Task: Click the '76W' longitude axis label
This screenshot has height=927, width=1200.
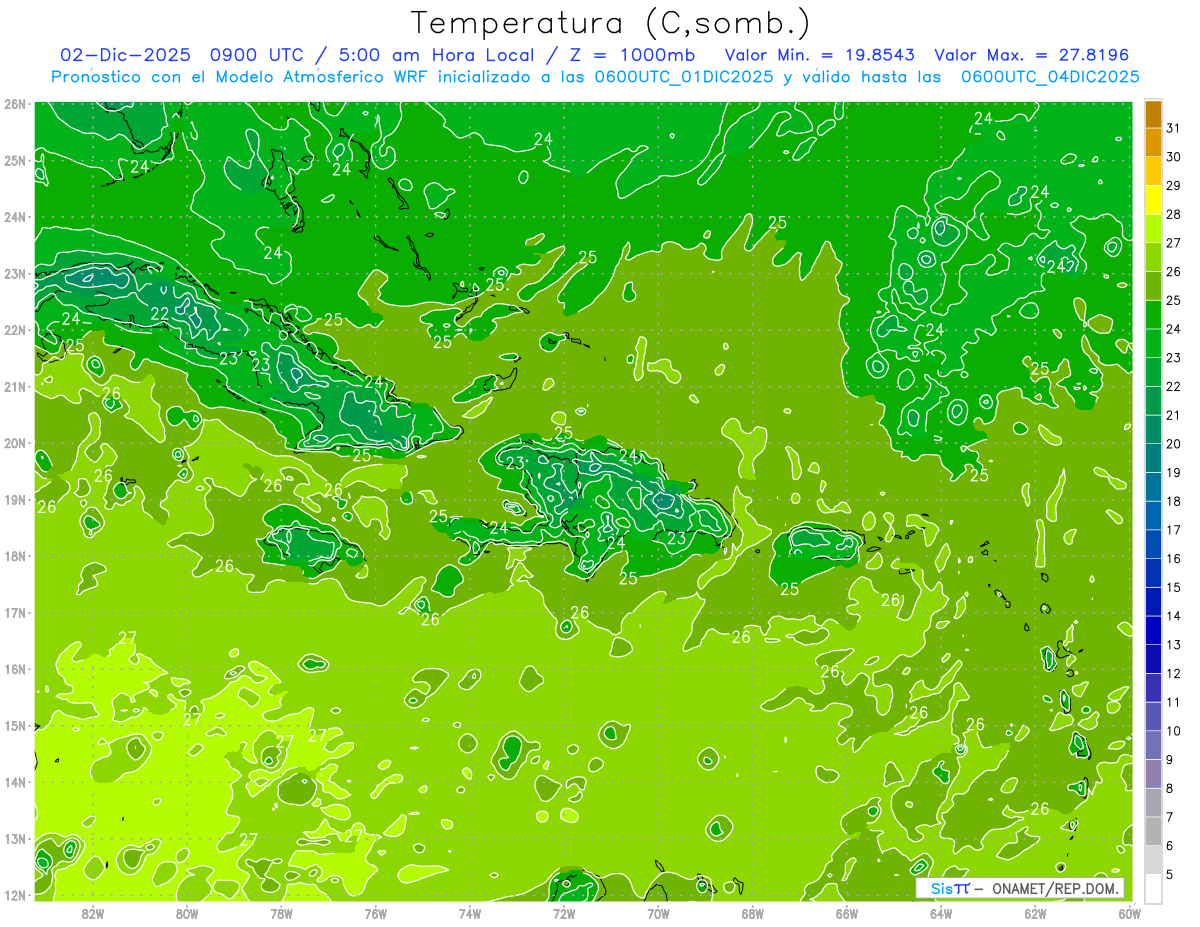Action: pyautogui.click(x=375, y=913)
